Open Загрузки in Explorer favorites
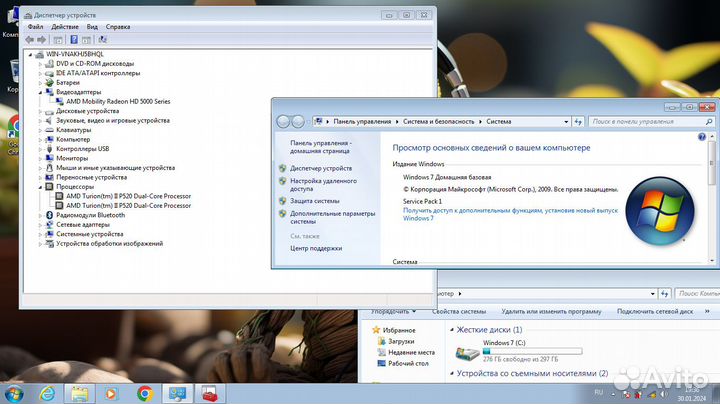Screen dimensions: 720x404 click(401, 342)
